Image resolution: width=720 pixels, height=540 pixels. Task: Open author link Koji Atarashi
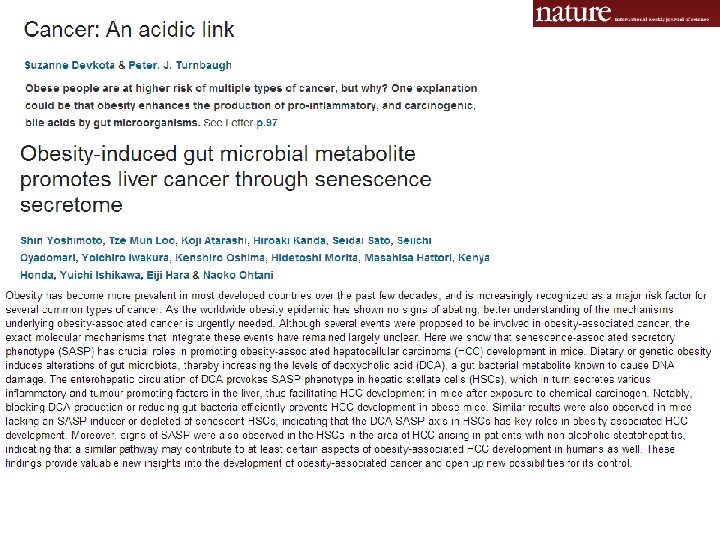click(214, 241)
